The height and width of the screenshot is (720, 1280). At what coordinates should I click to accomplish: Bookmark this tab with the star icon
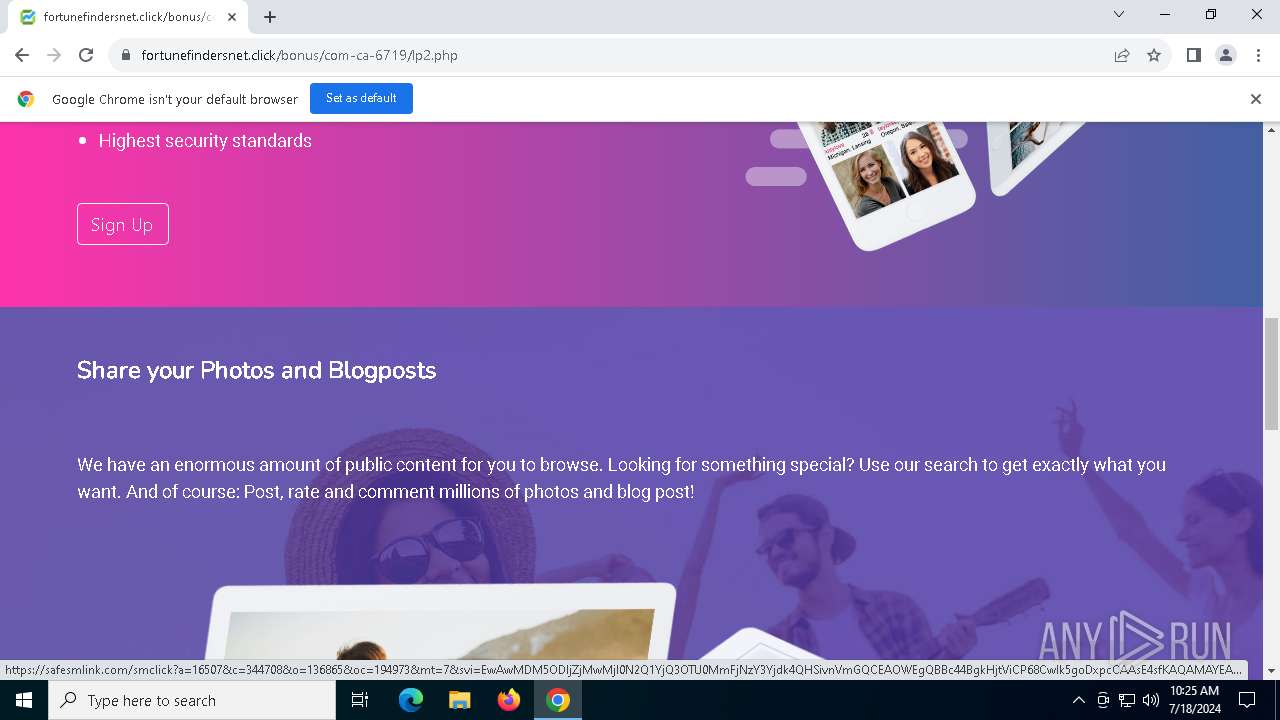tap(1154, 55)
